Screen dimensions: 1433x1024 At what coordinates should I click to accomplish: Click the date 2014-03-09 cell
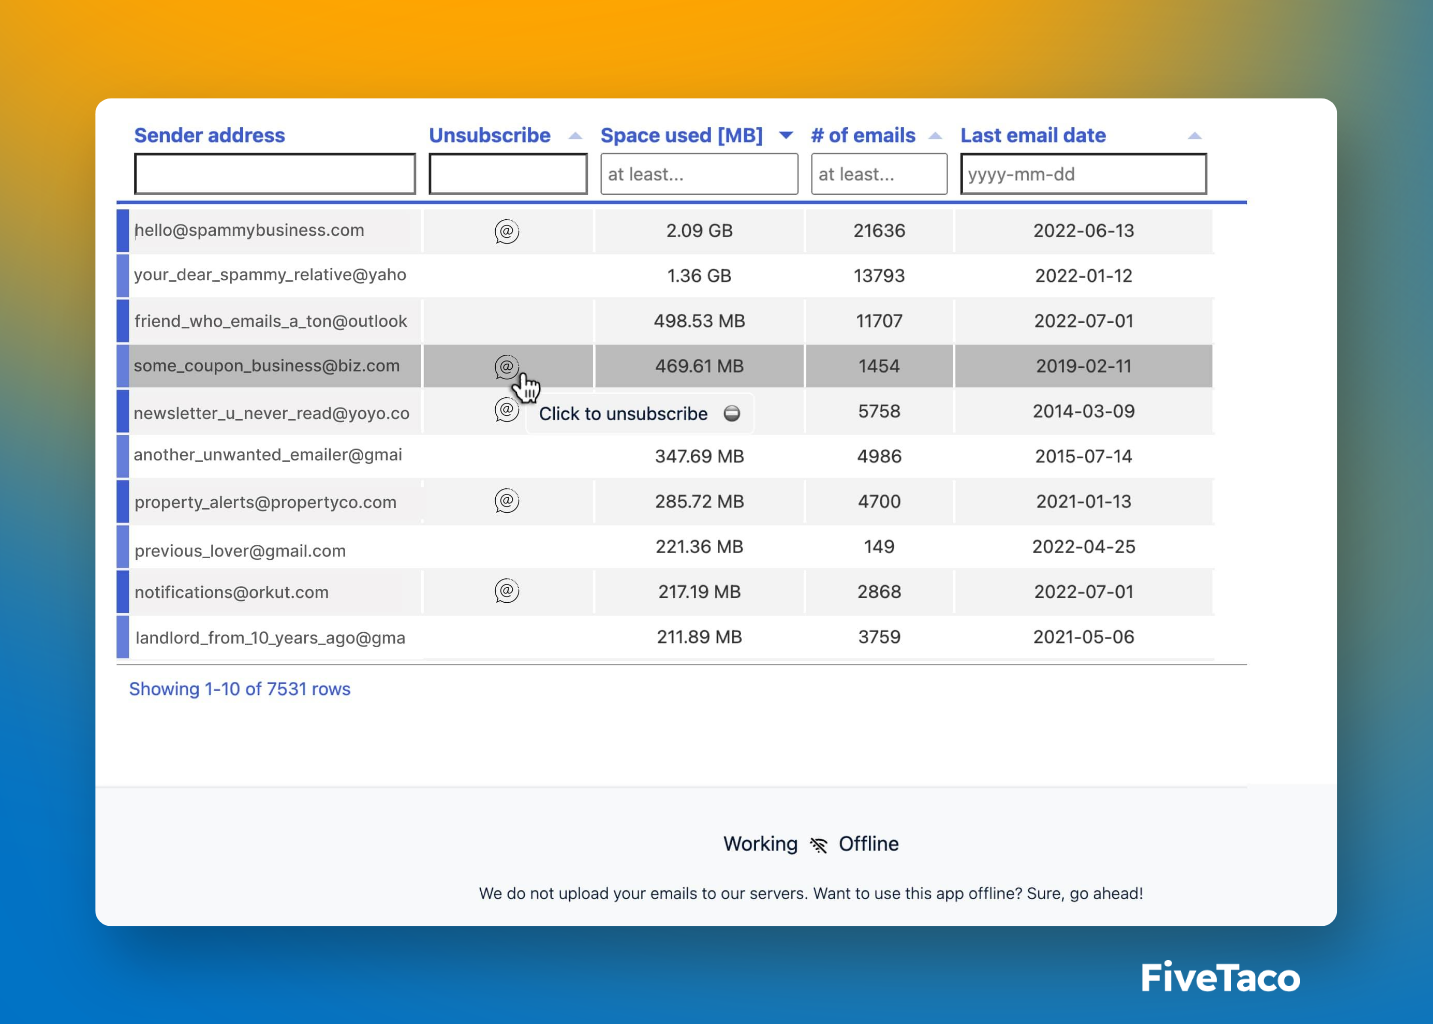(x=1084, y=411)
